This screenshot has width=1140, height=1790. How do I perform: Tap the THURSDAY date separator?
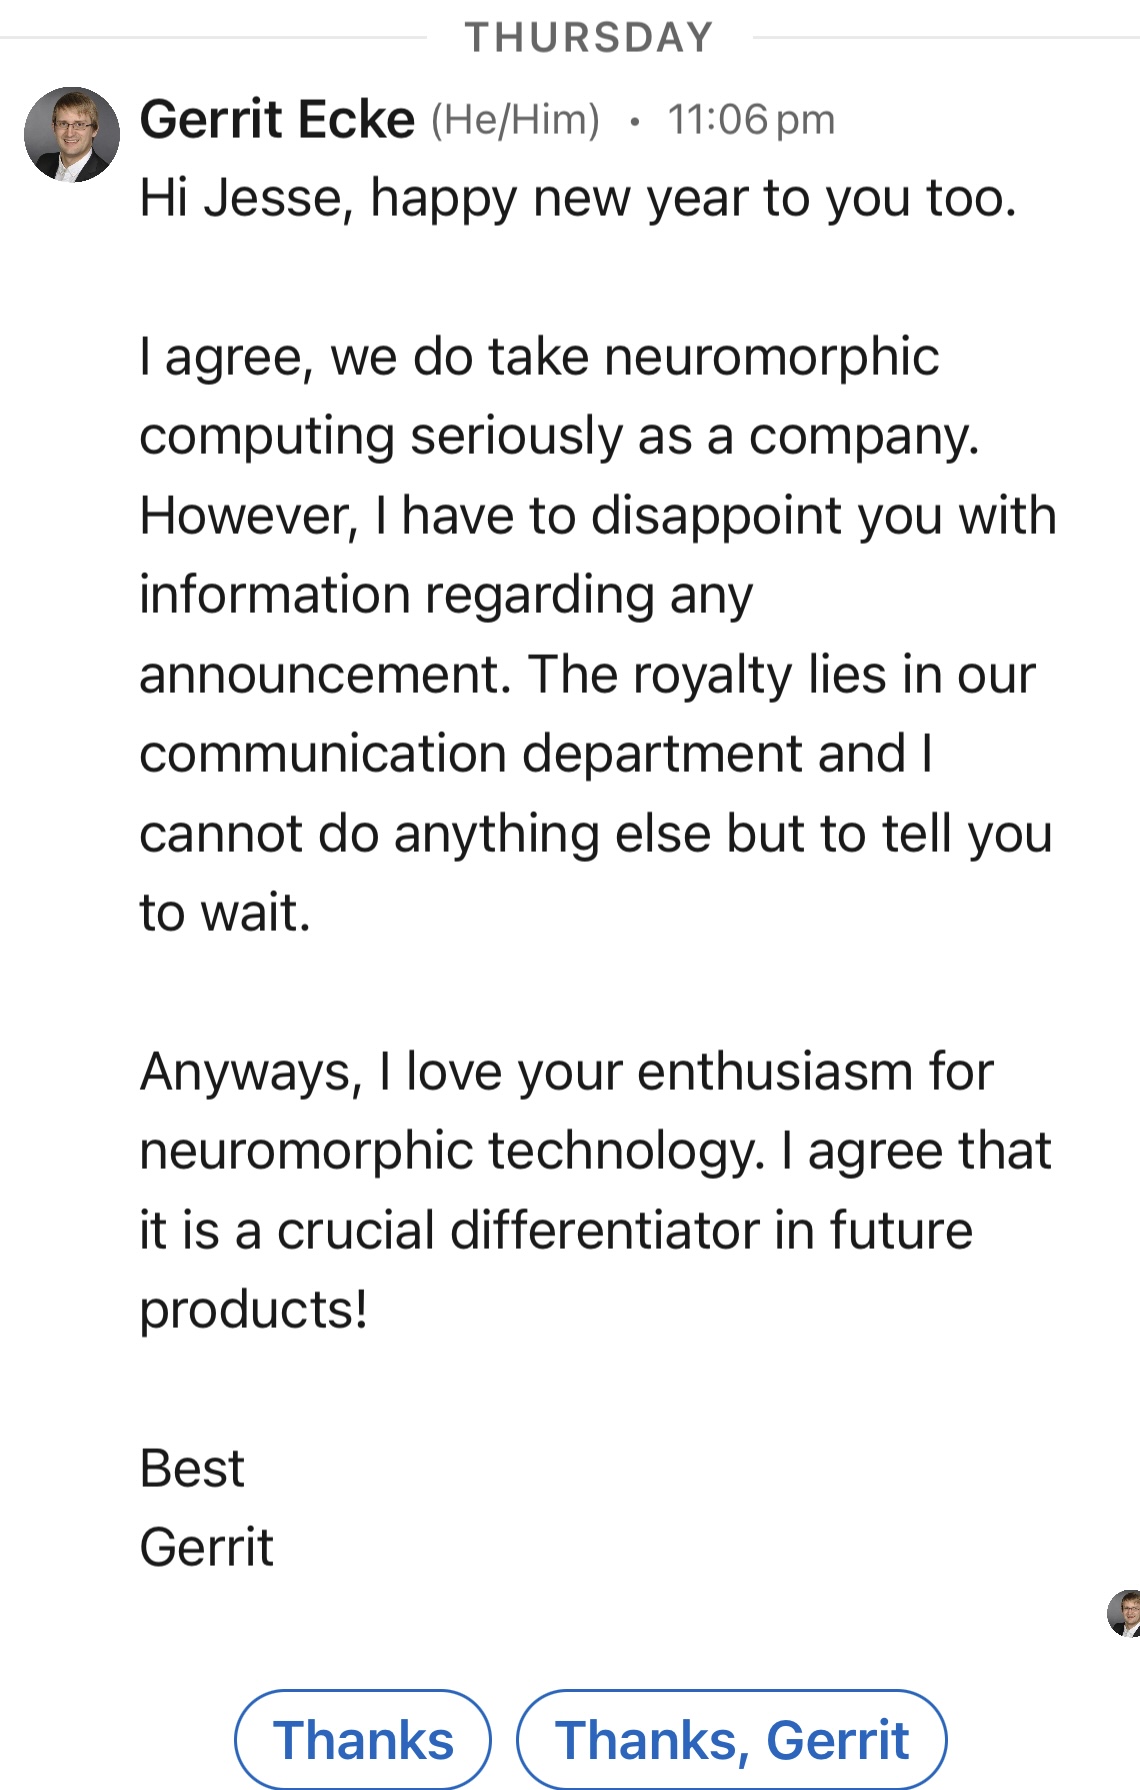click(x=589, y=38)
